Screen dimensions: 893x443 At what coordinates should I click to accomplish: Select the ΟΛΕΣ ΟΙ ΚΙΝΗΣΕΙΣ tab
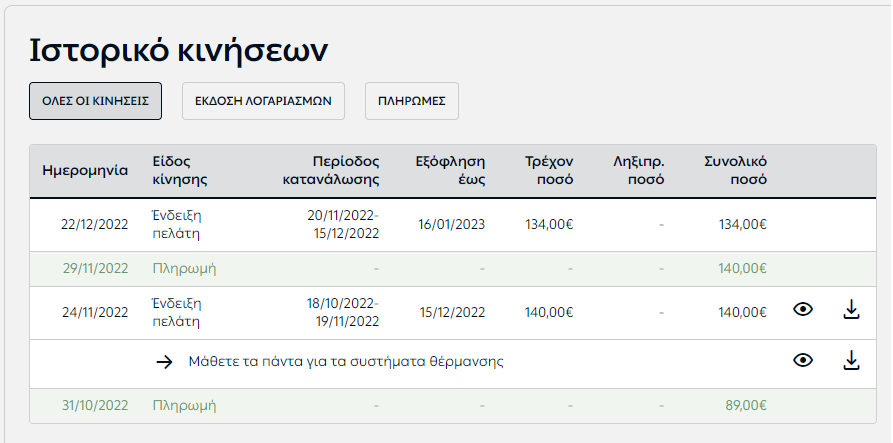[96, 101]
